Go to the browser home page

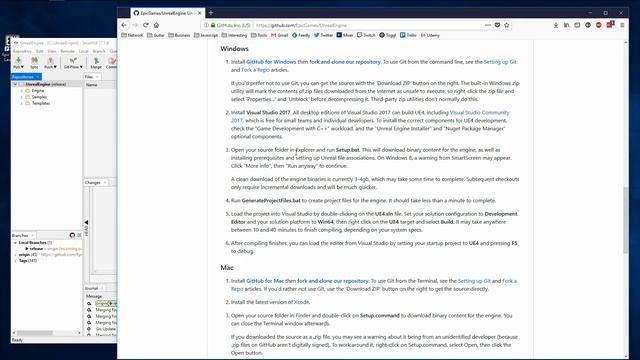coord(156,25)
